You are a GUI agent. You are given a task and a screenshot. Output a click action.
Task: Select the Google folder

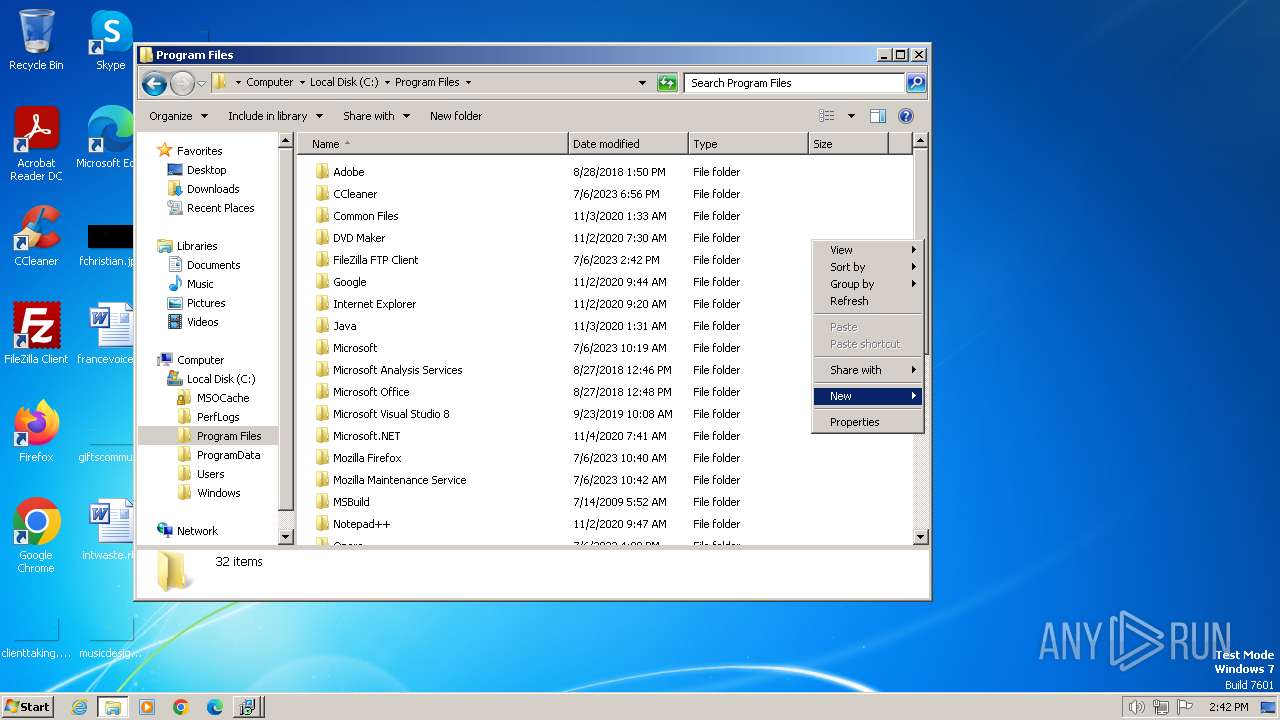click(349, 282)
